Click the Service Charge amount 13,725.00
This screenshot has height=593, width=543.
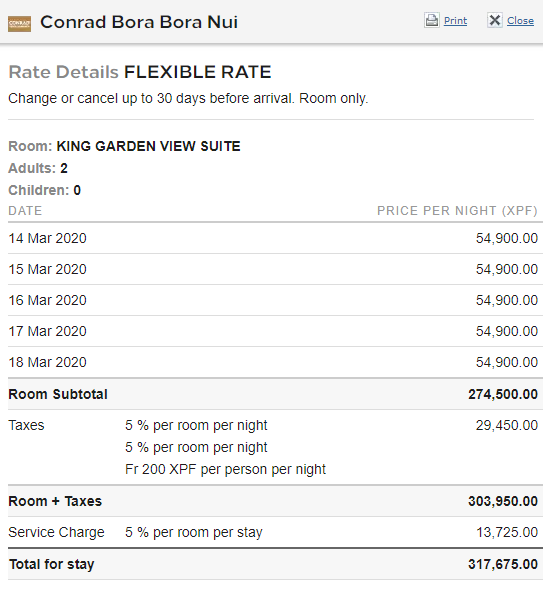507,532
